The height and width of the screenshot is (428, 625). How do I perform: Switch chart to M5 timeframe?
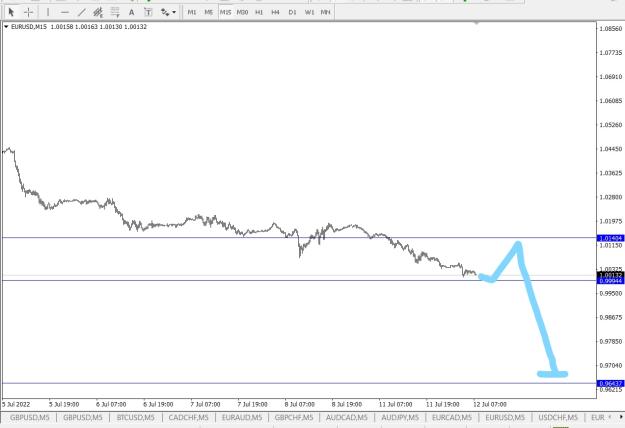(x=208, y=12)
